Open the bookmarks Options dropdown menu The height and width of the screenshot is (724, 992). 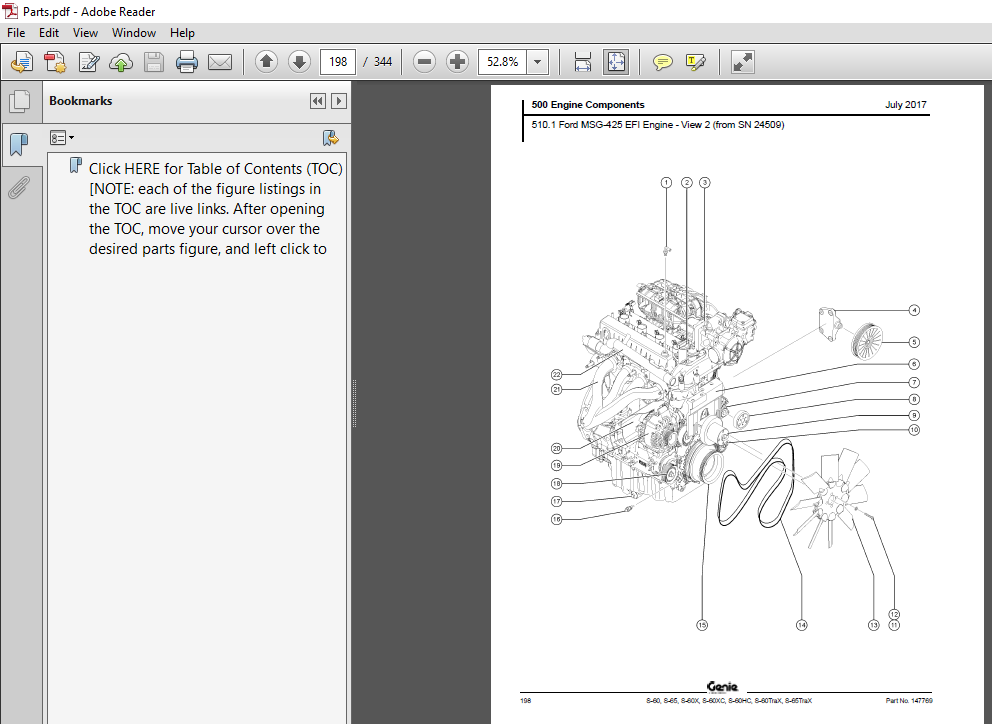click(62, 138)
